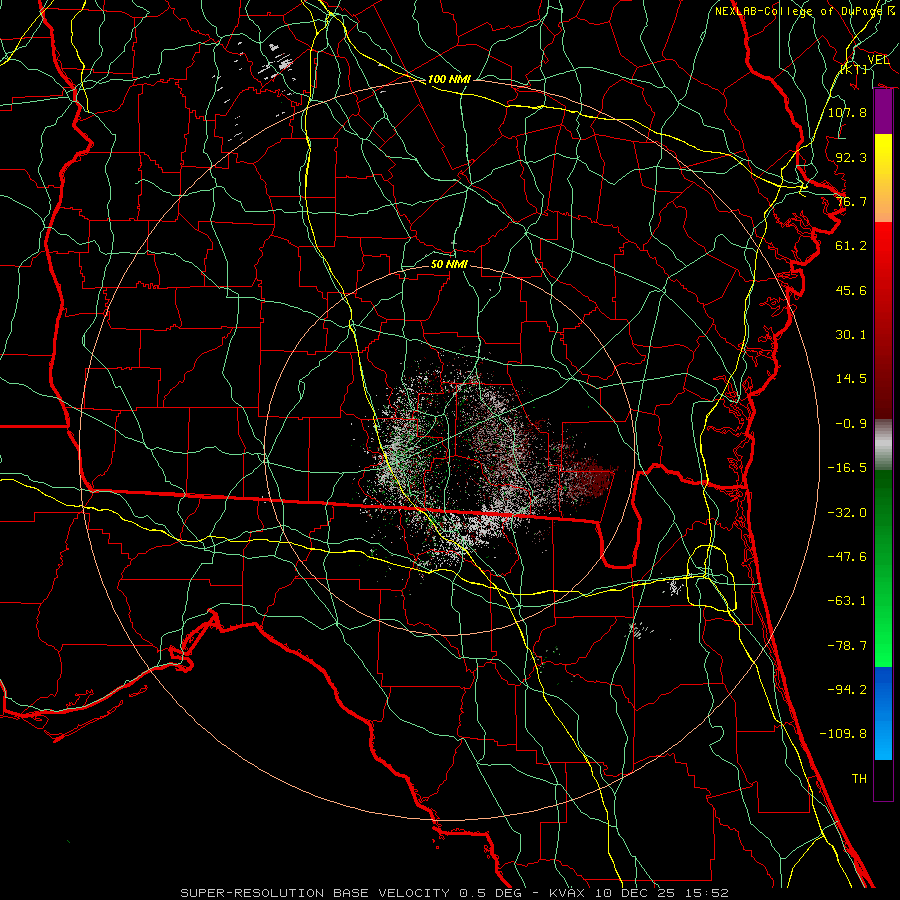The width and height of the screenshot is (900, 900).
Task: Click the VEL label above color scale
Action: [878, 59]
